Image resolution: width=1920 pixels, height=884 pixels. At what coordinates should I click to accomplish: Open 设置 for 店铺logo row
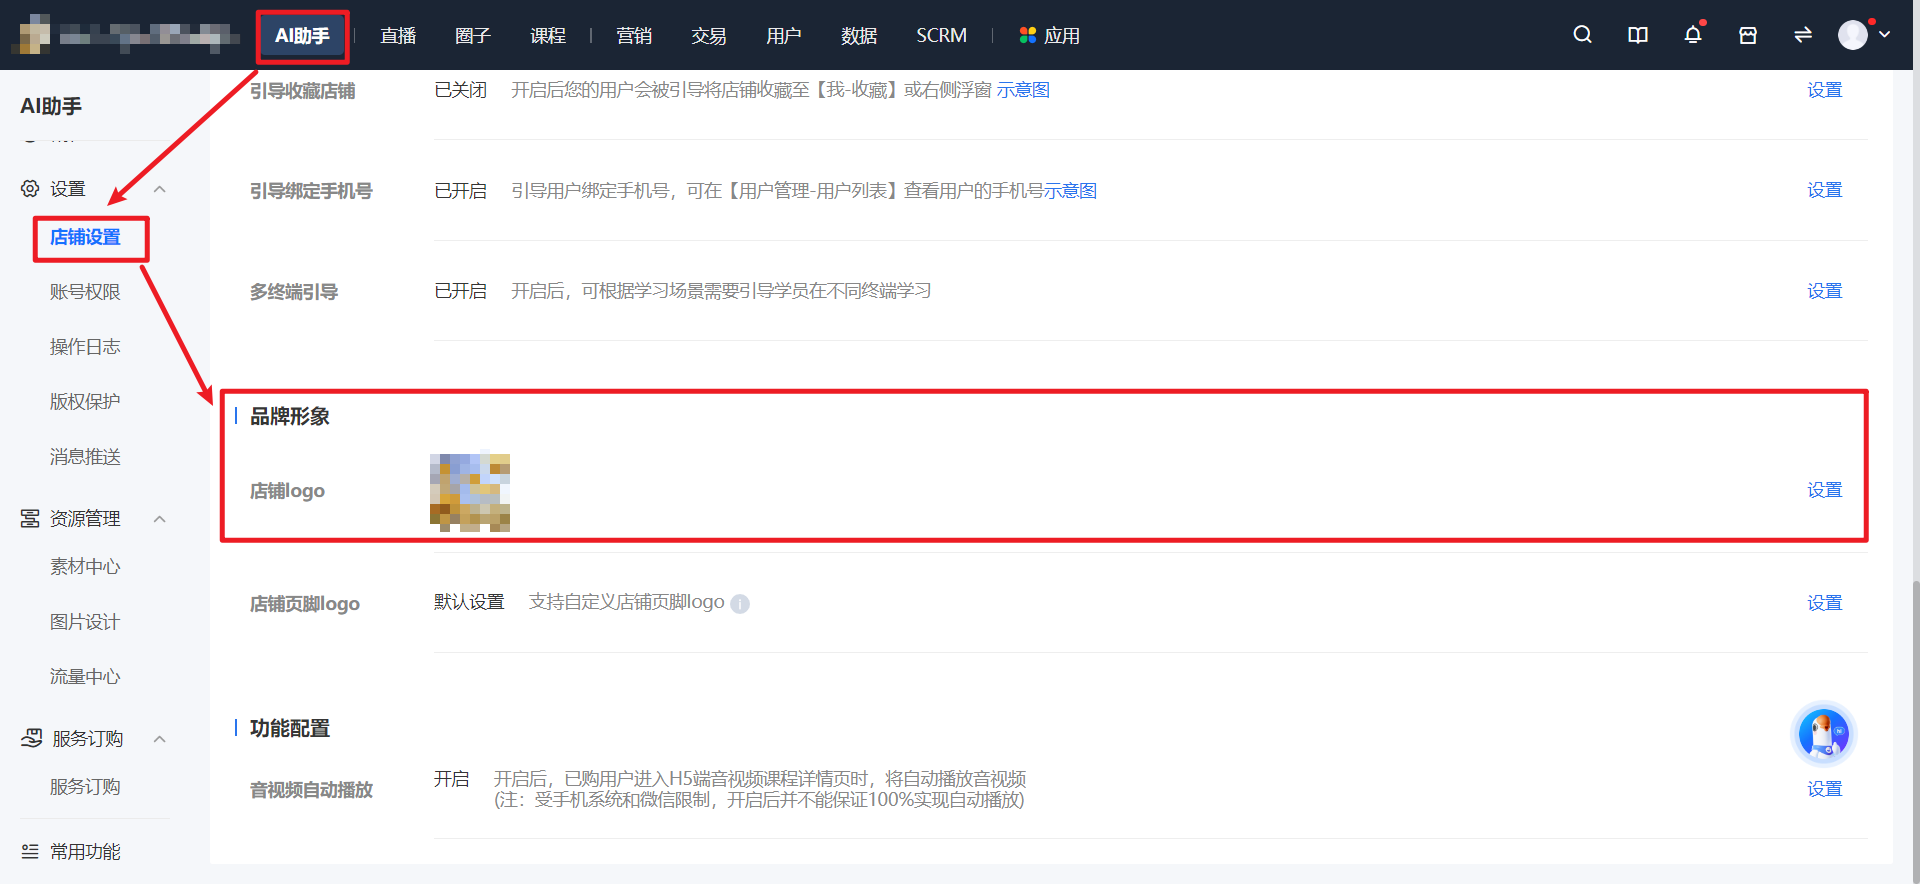coord(1824,490)
